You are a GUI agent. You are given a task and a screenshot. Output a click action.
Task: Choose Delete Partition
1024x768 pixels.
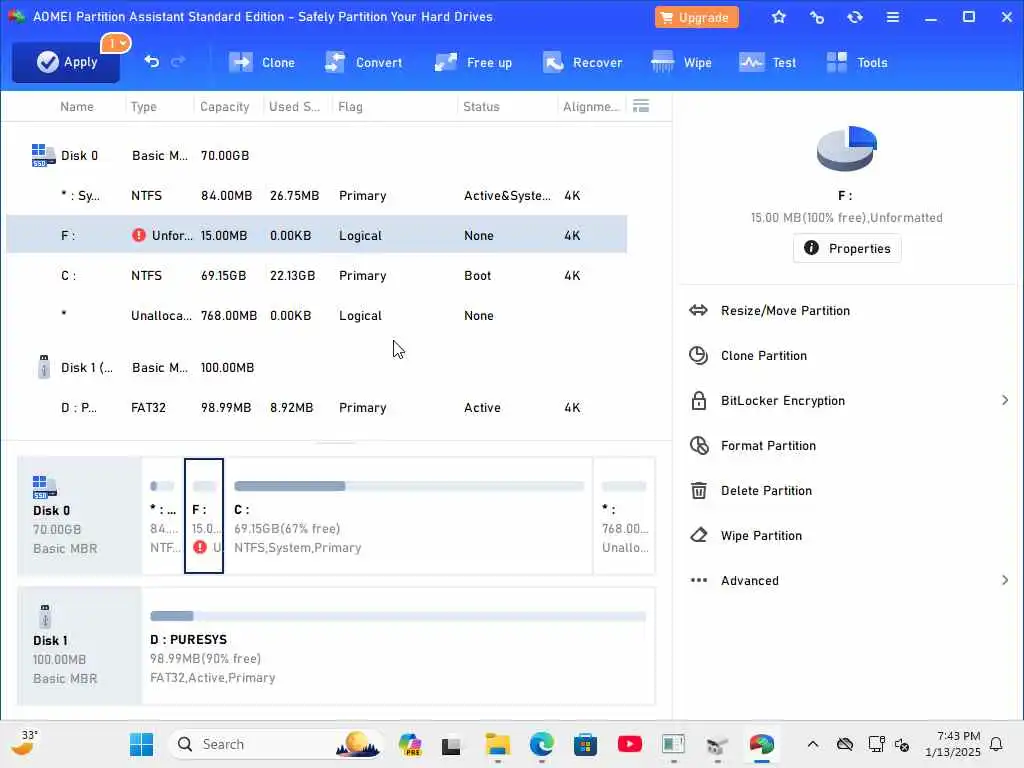[766, 491]
